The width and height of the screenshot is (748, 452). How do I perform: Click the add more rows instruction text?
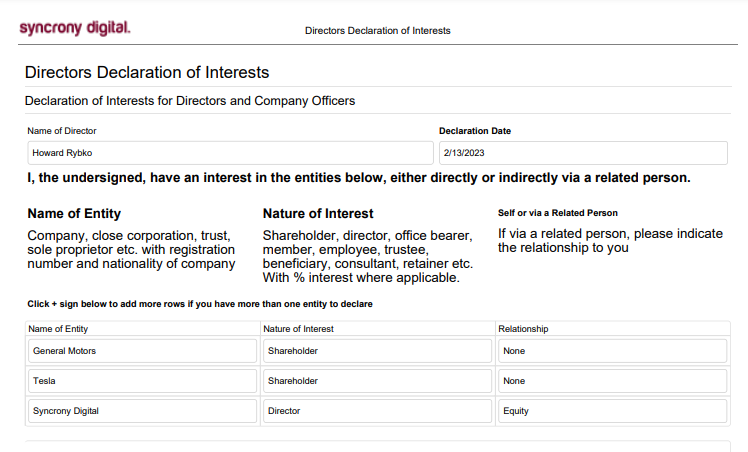pyautogui.click(x=200, y=304)
